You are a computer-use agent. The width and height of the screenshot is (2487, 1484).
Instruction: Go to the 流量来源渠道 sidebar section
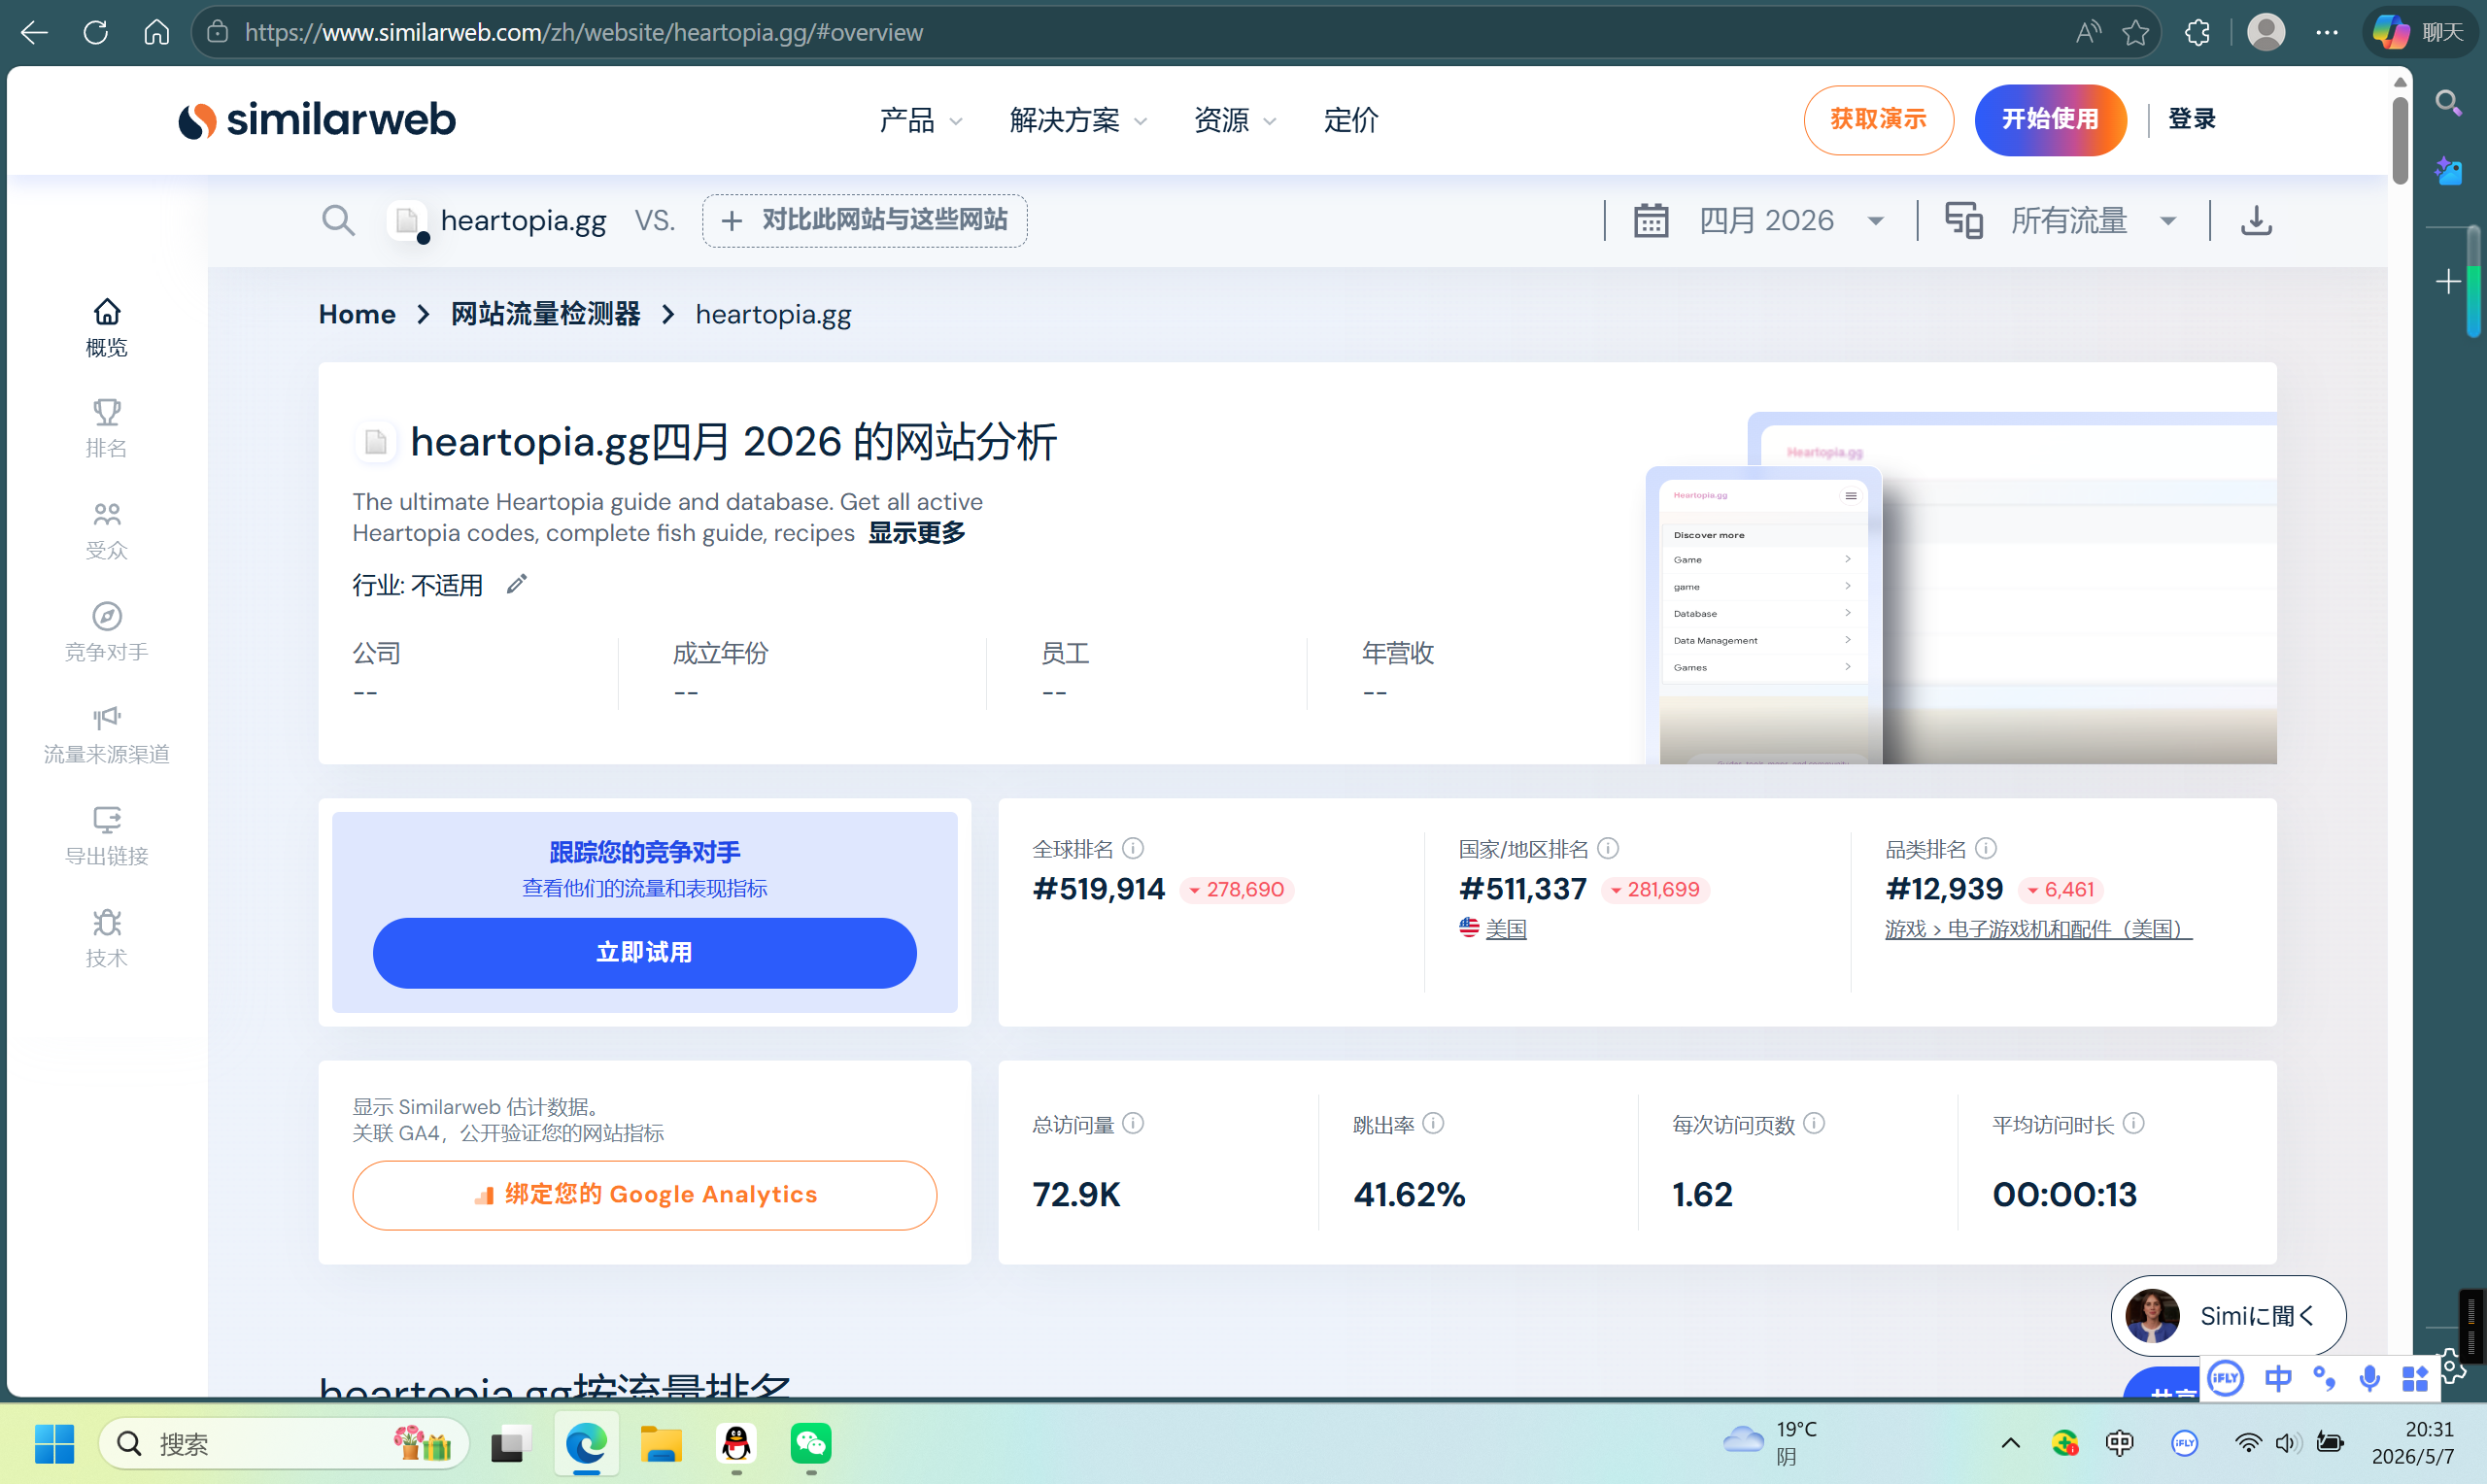[x=106, y=734]
